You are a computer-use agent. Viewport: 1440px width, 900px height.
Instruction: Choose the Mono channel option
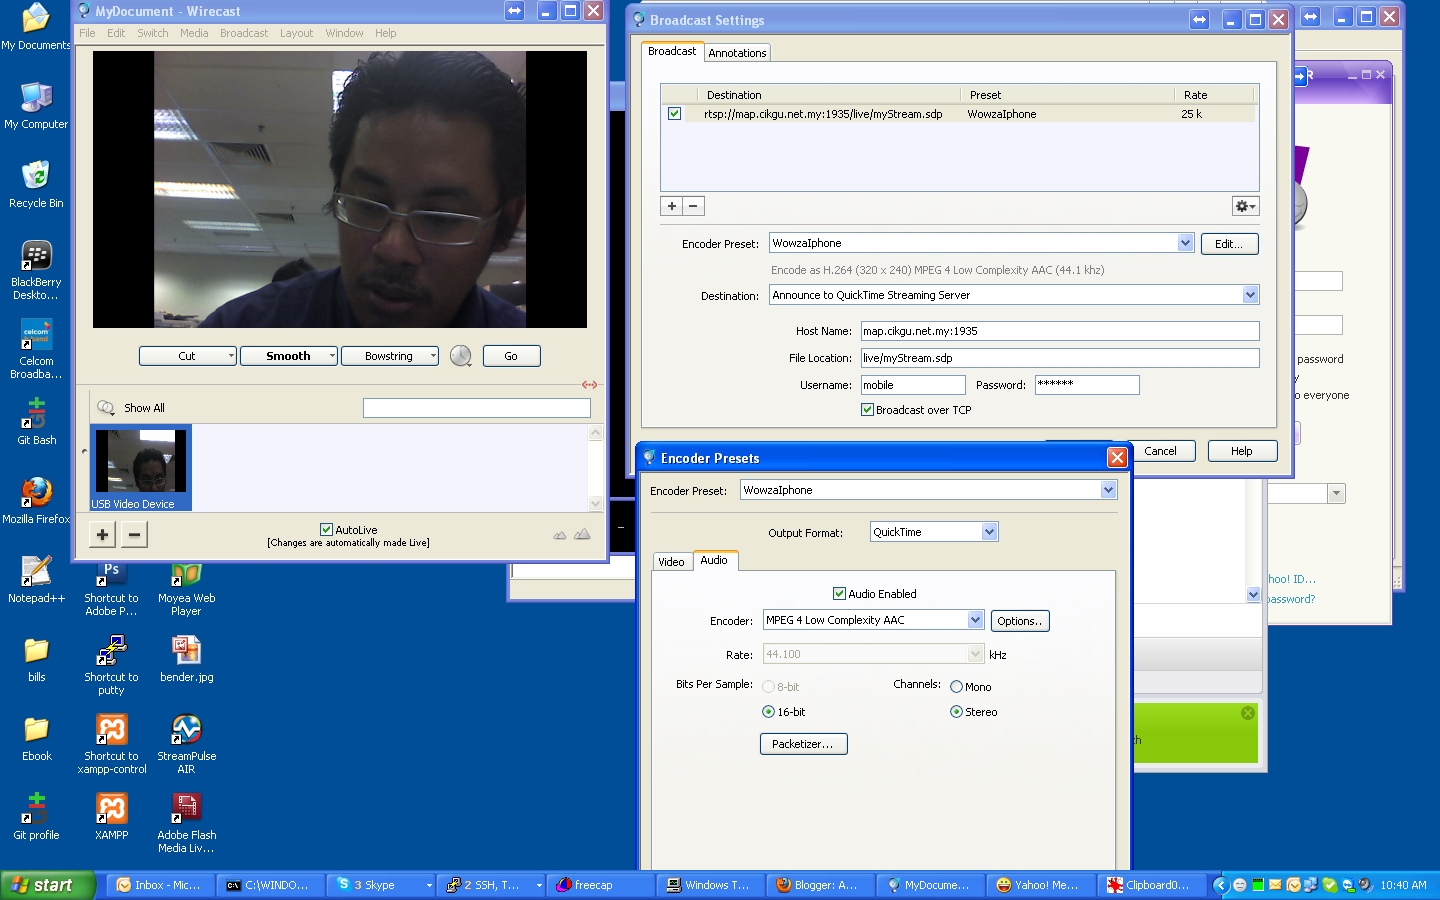[956, 687]
